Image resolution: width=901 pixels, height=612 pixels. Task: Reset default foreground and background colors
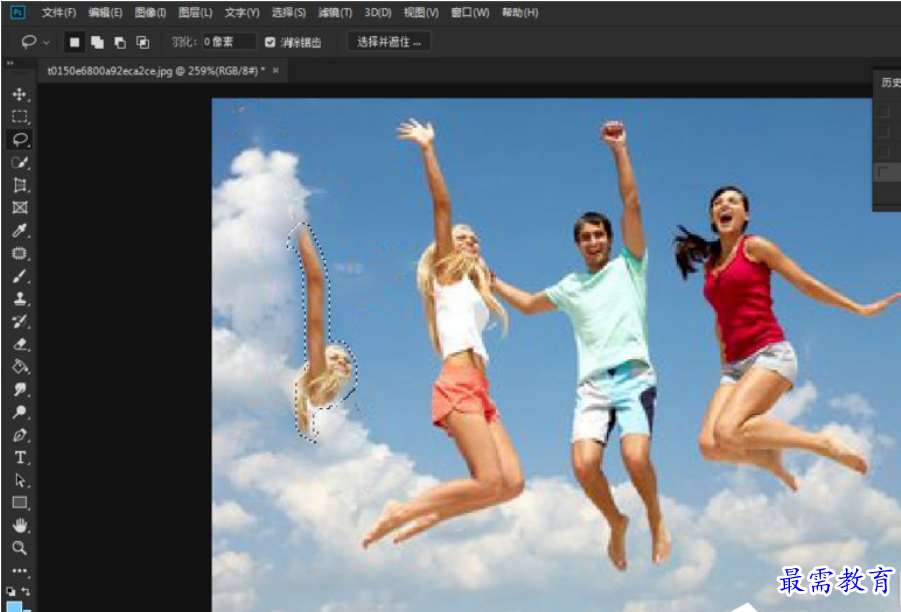click(10, 591)
